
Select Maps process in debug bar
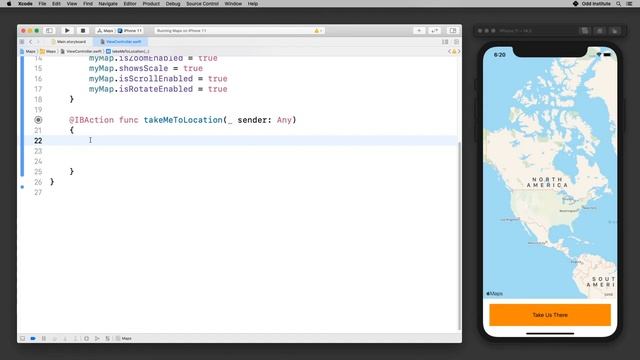coord(124,338)
